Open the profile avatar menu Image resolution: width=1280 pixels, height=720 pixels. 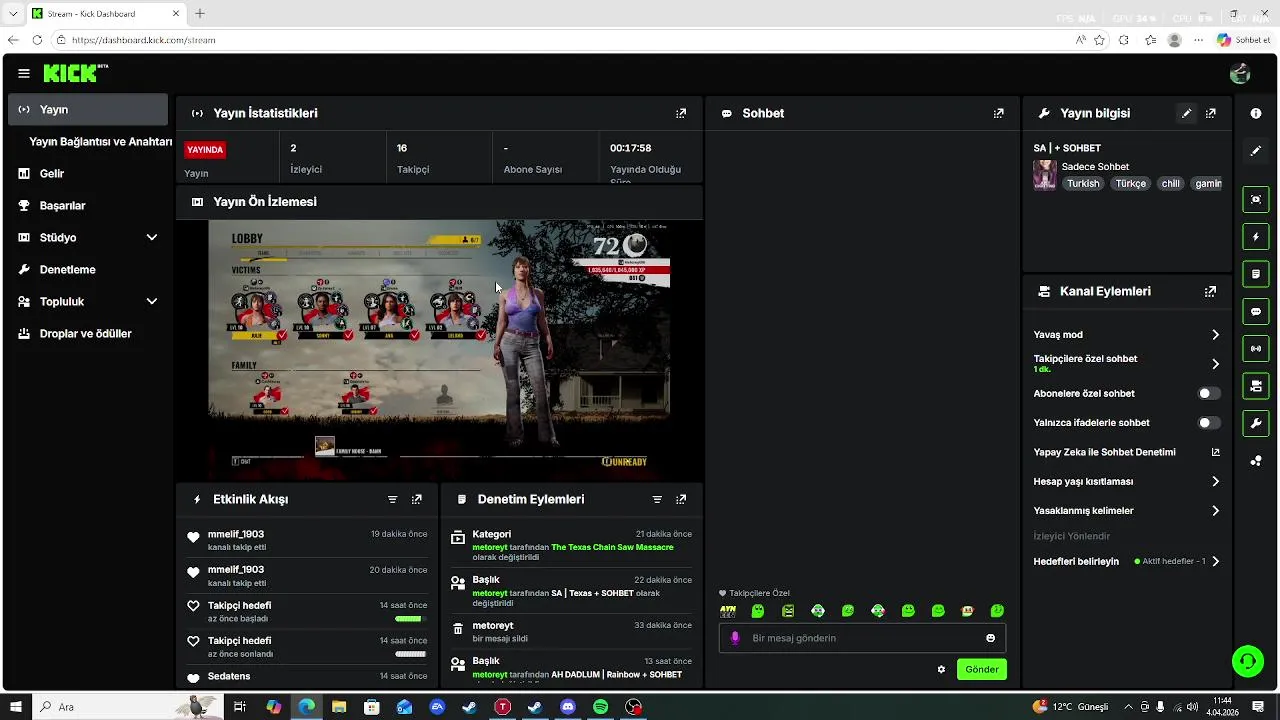(1240, 73)
